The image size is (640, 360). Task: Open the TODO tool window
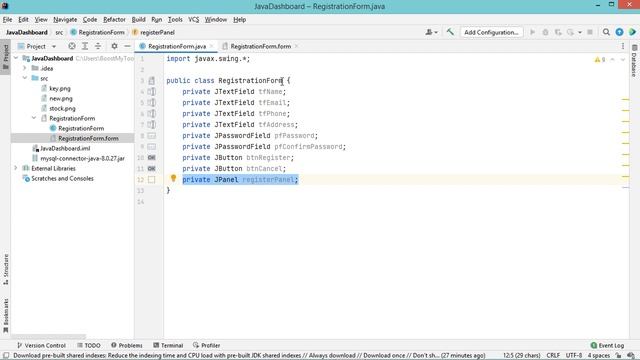click(89, 345)
